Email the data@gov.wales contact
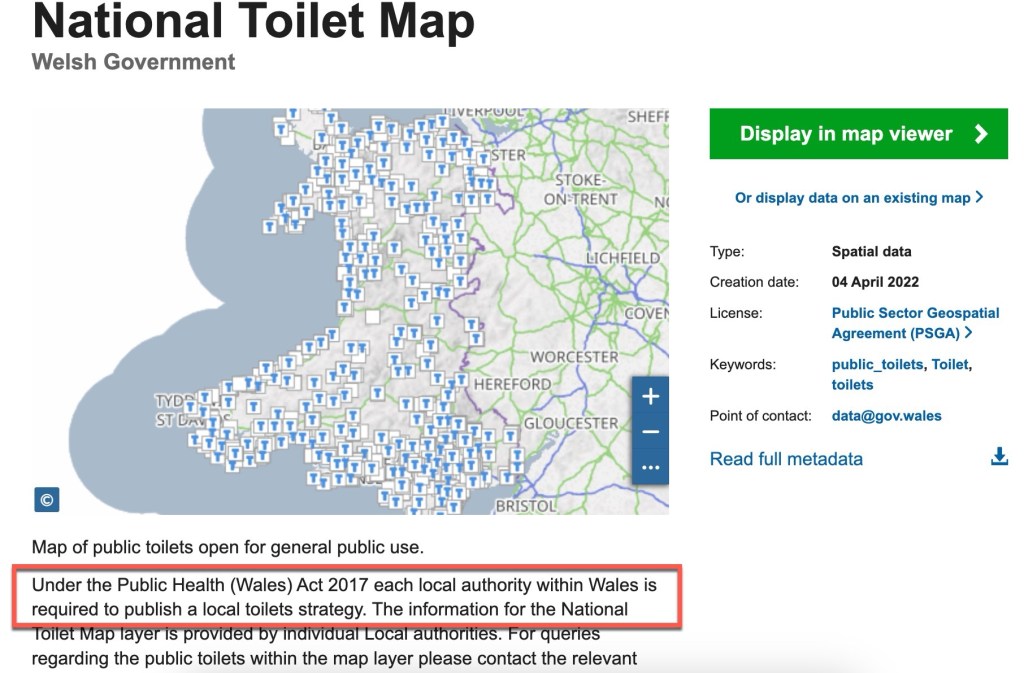This screenshot has width=1024, height=673. 886,416
